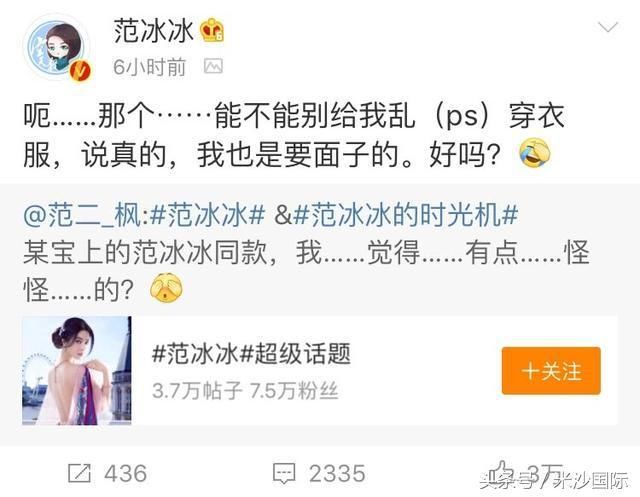Image resolution: width=640 pixels, height=497 pixels.
Task: Open the @范二_枫 user mention
Action: 83,215
